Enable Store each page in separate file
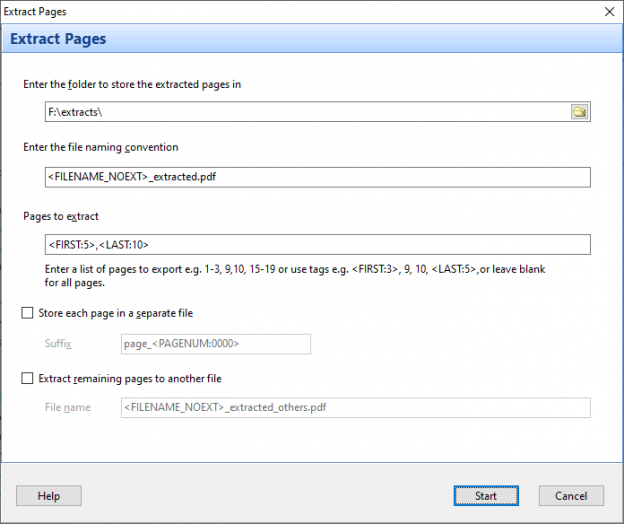The width and height of the screenshot is (624, 524). coord(27,313)
